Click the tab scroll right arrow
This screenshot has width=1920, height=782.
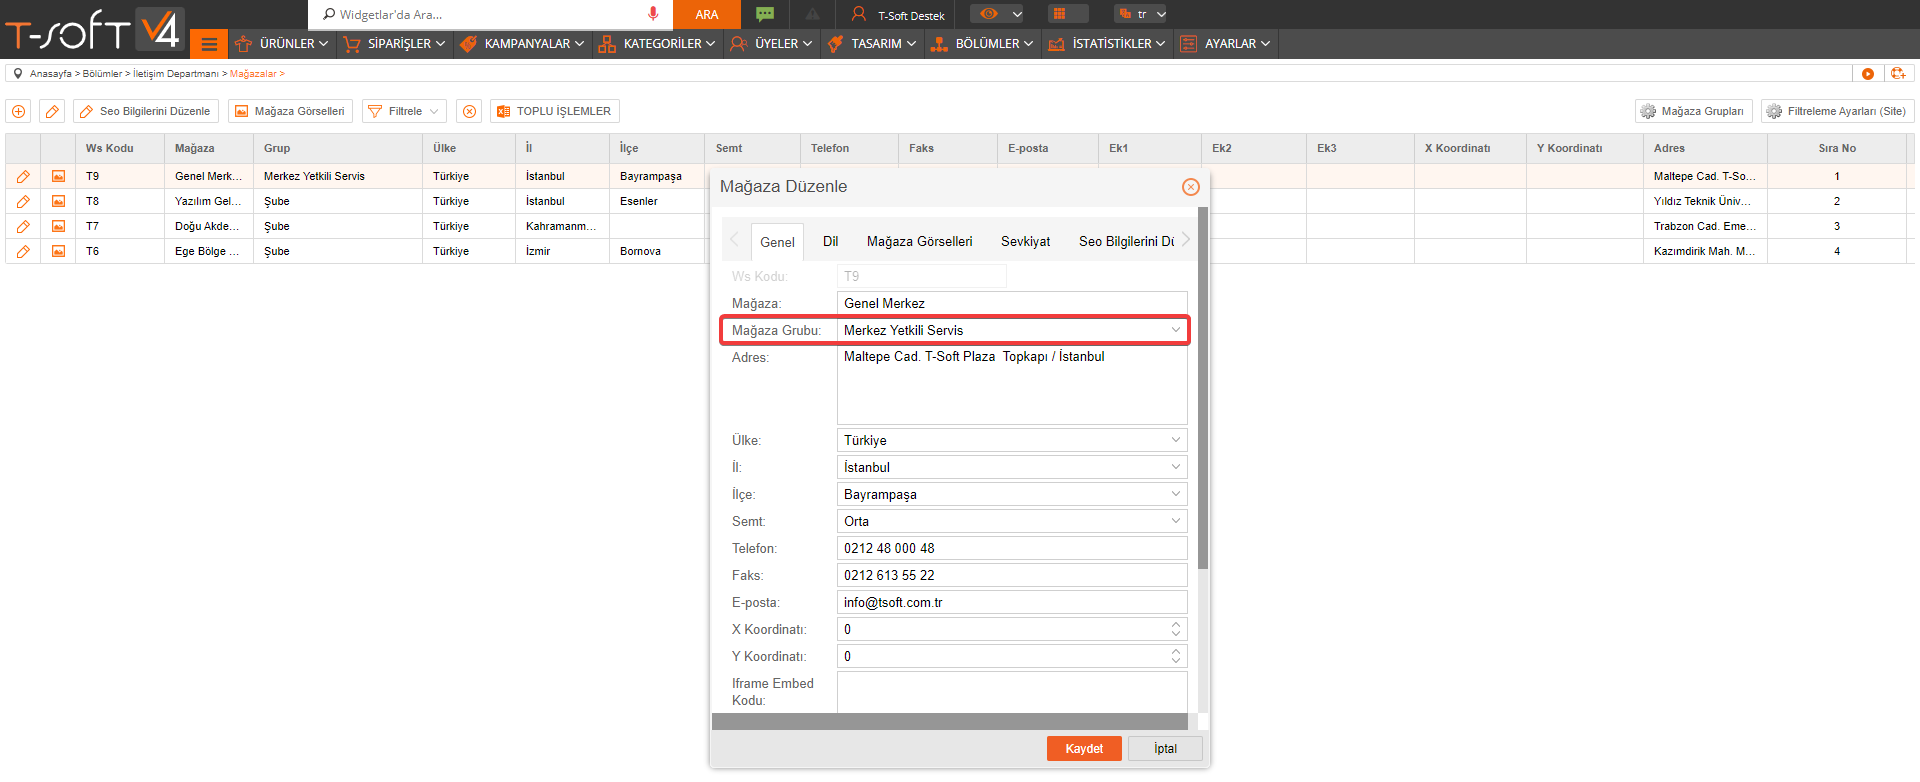[x=1186, y=240]
